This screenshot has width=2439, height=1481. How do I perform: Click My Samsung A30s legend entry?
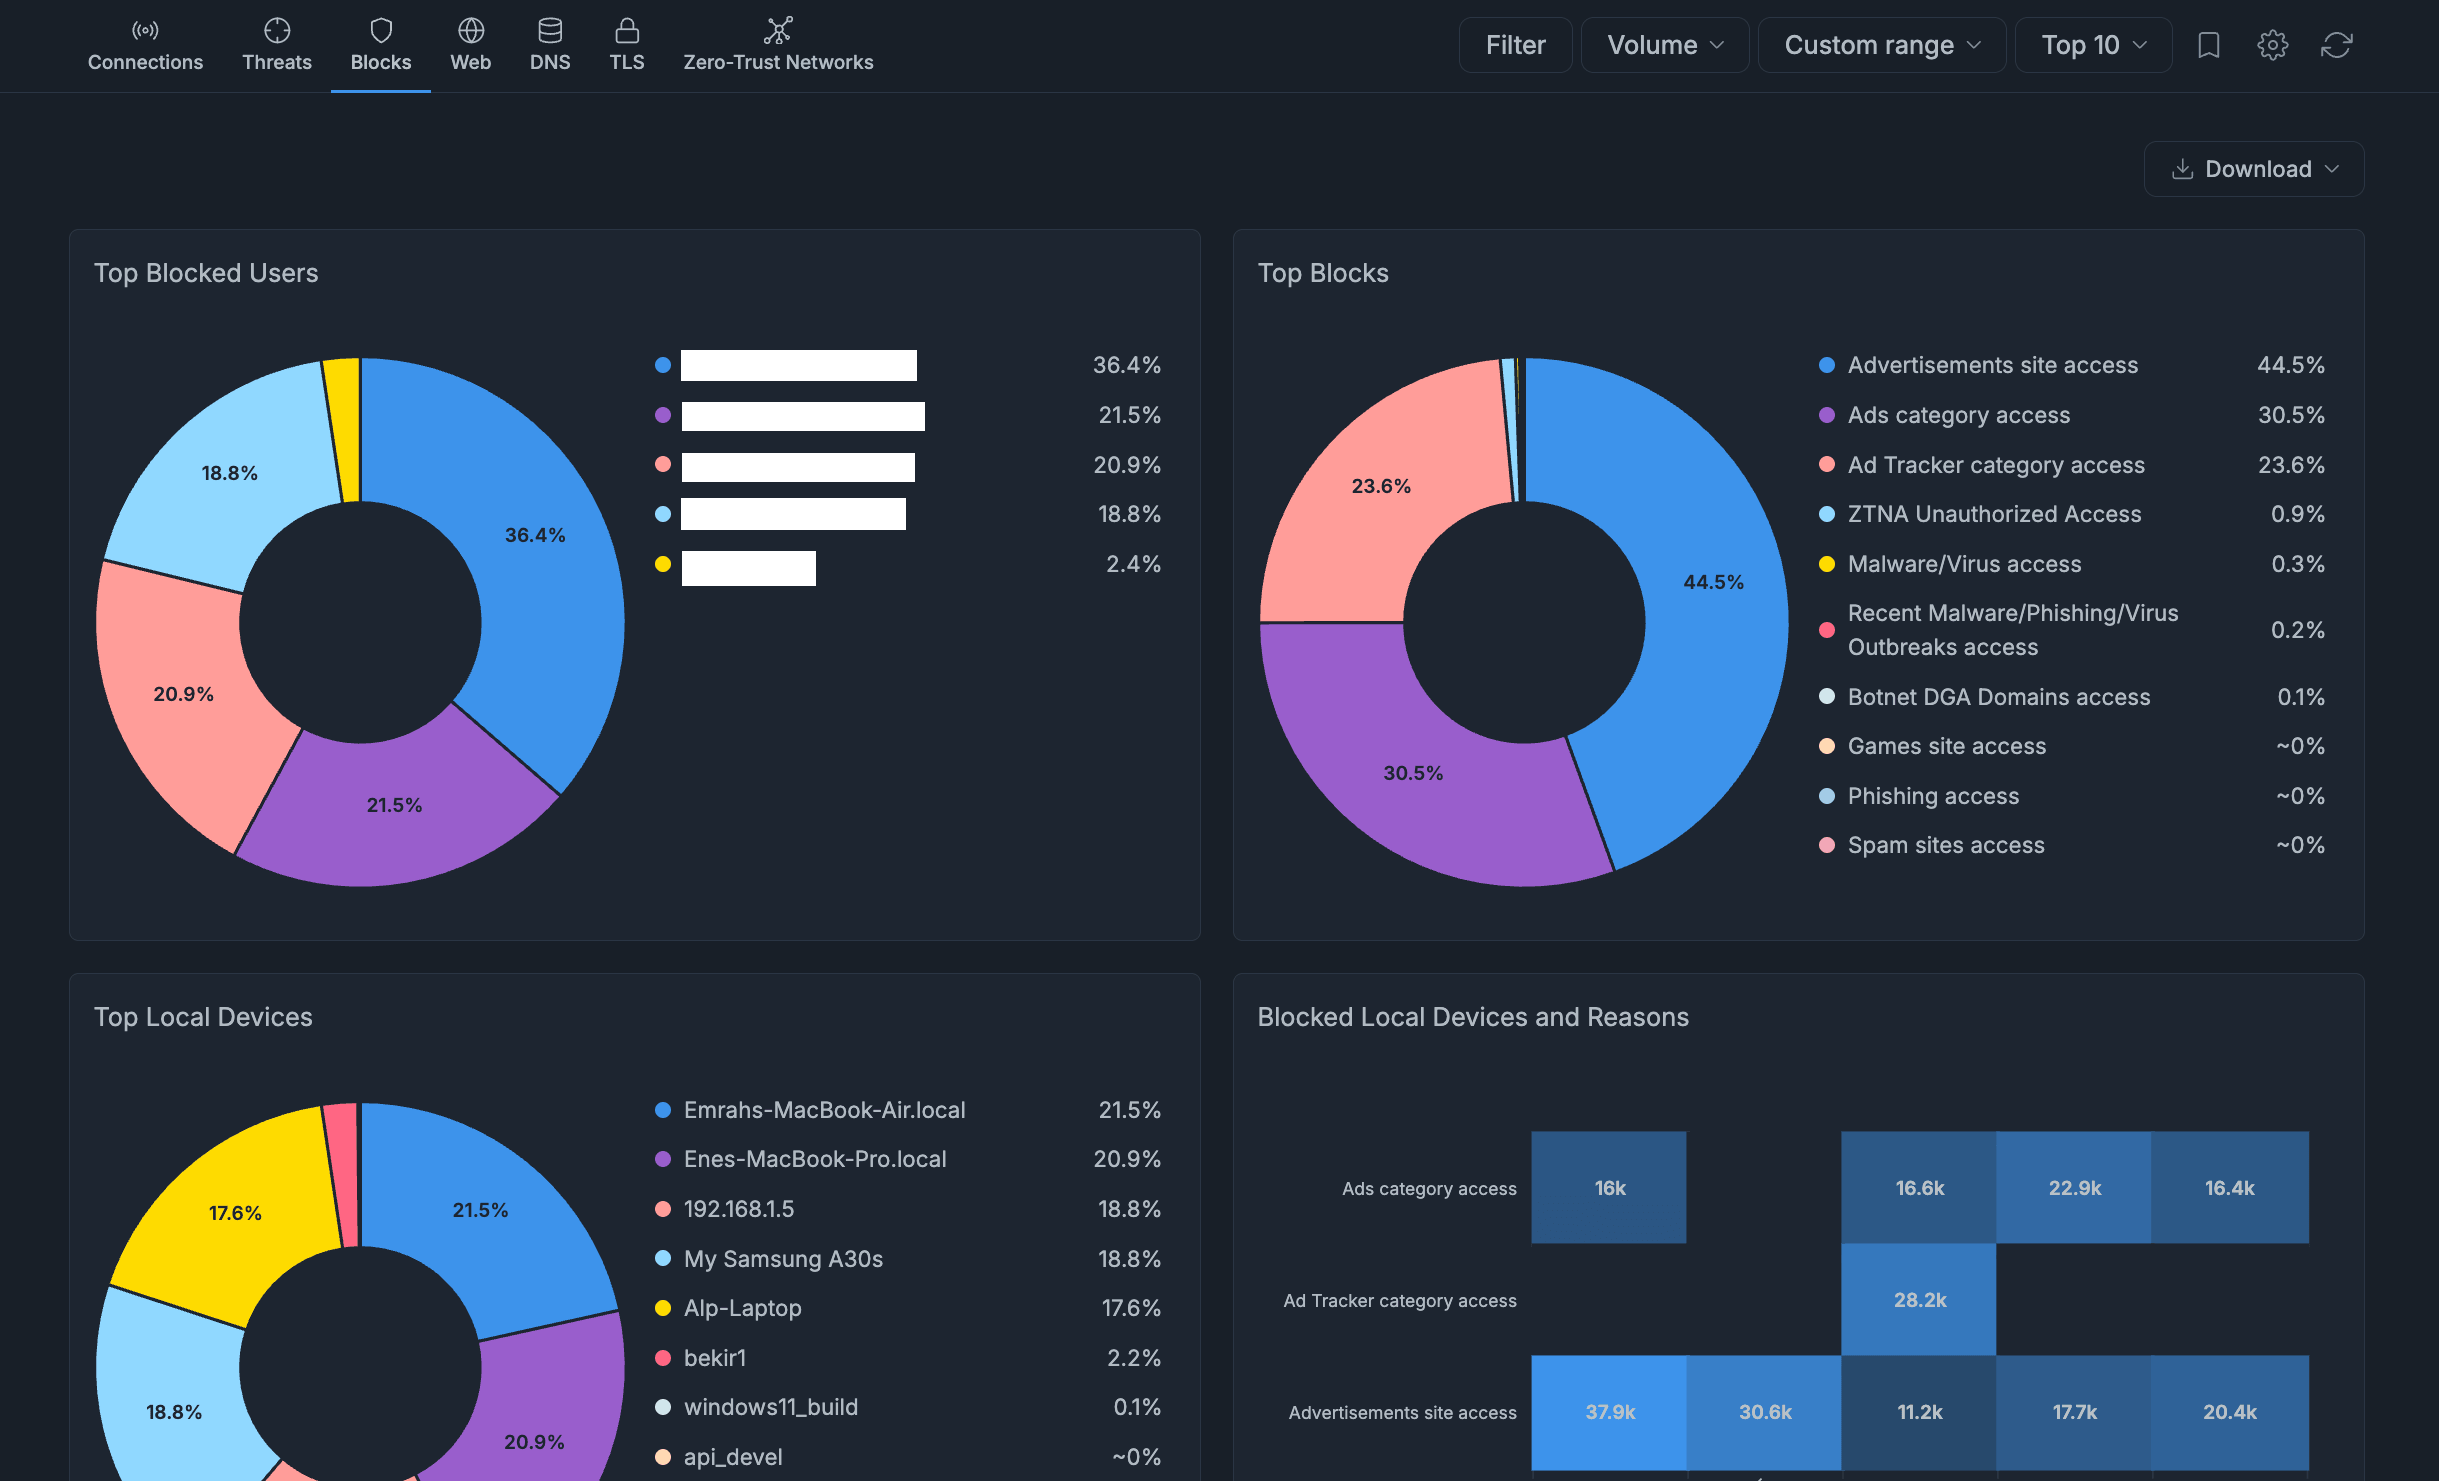[x=783, y=1259]
